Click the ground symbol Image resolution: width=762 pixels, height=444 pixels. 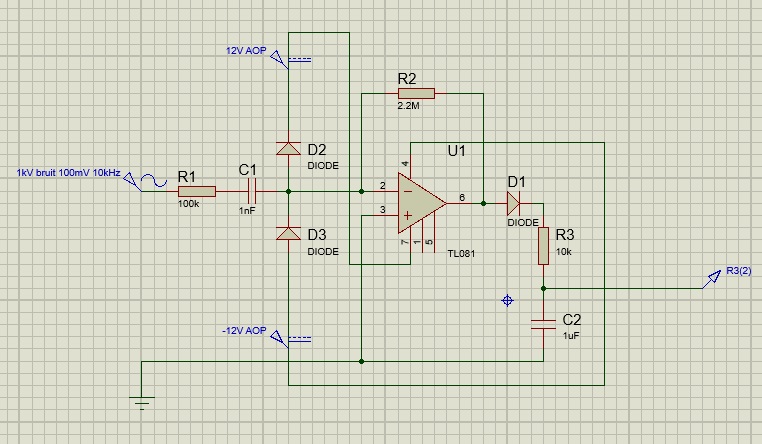pos(142,402)
